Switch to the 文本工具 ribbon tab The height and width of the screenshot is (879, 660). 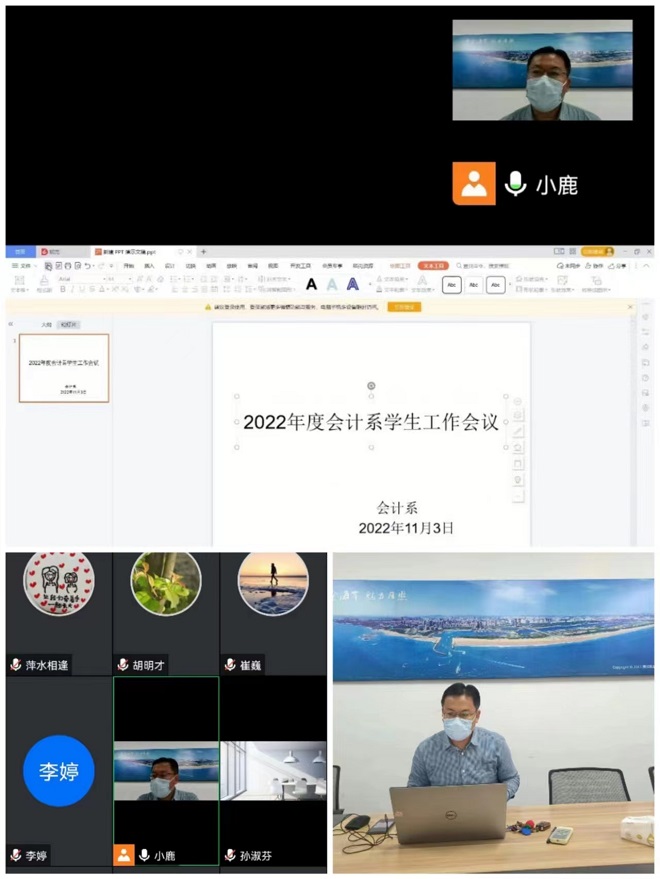coord(433,266)
